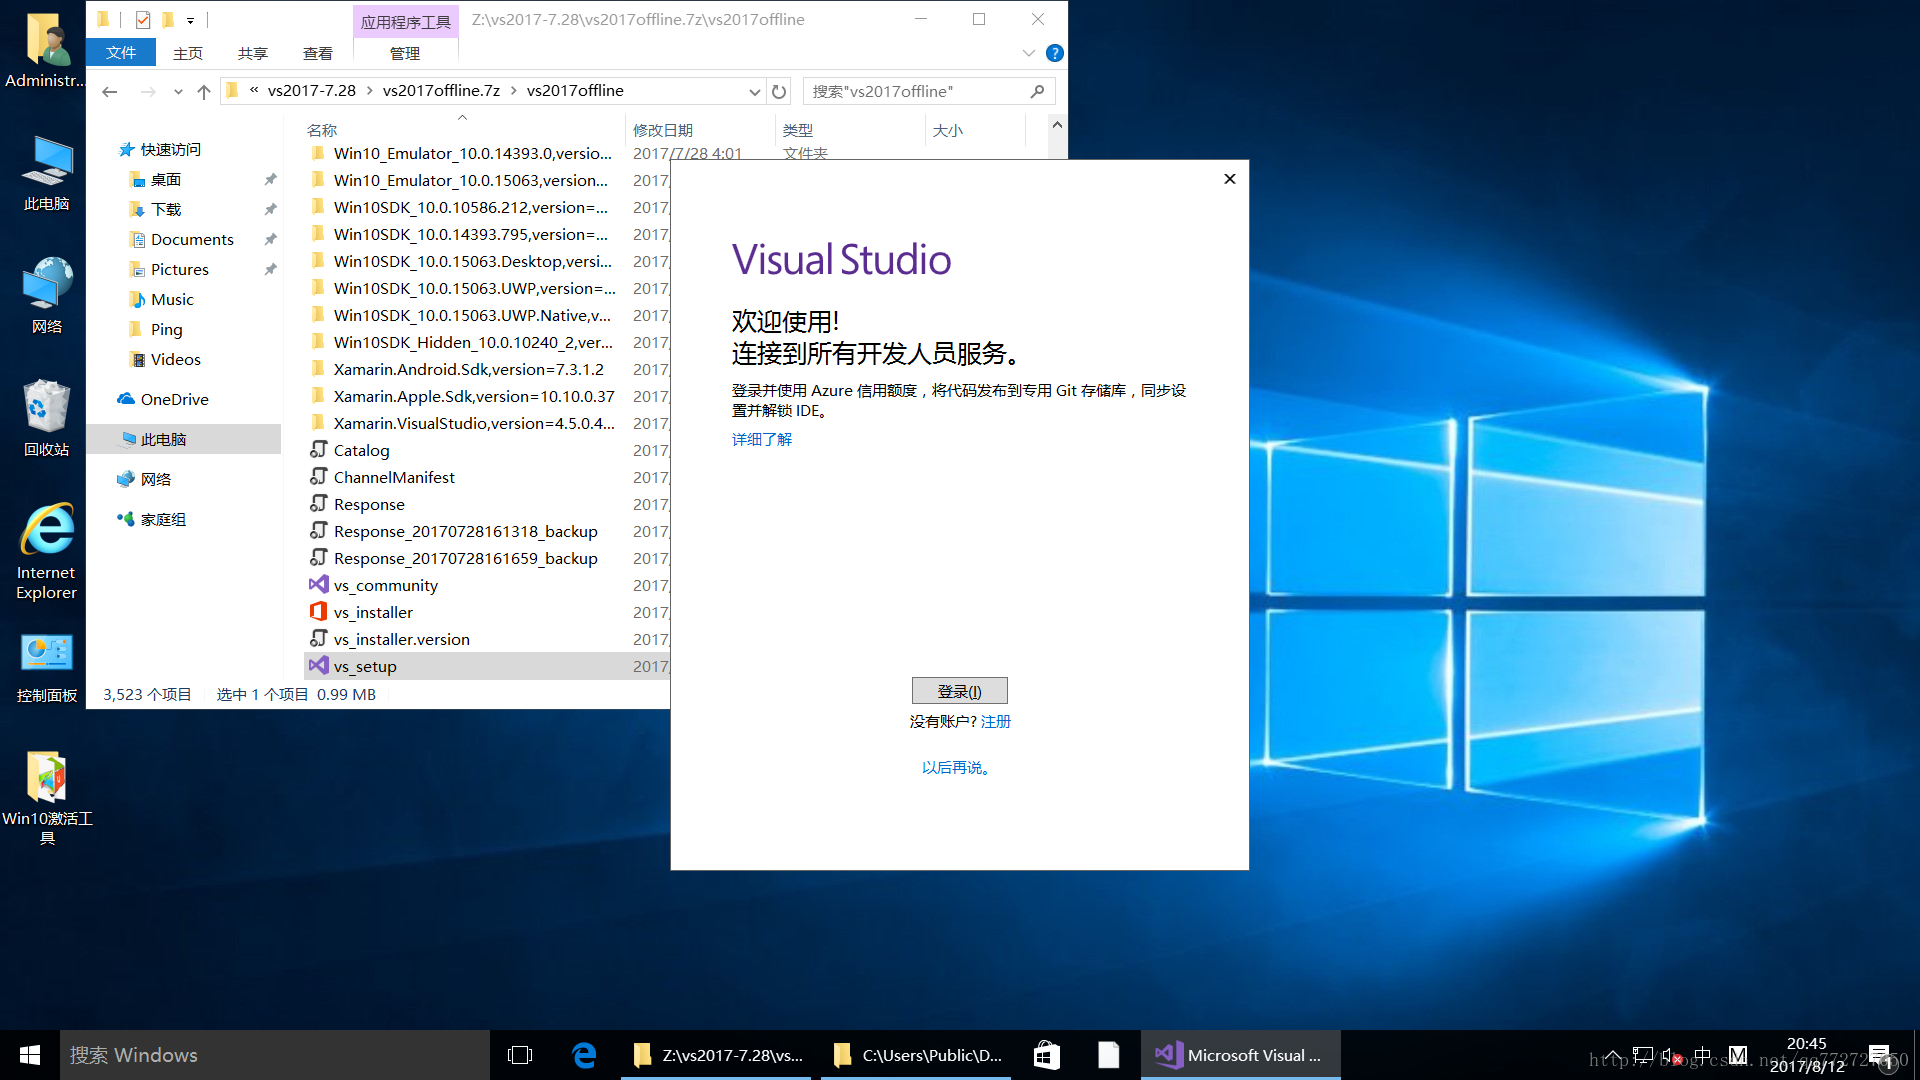Expand the address bar history dropdown
The width and height of the screenshot is (1920, 1080).
click(x=754, y=91)
